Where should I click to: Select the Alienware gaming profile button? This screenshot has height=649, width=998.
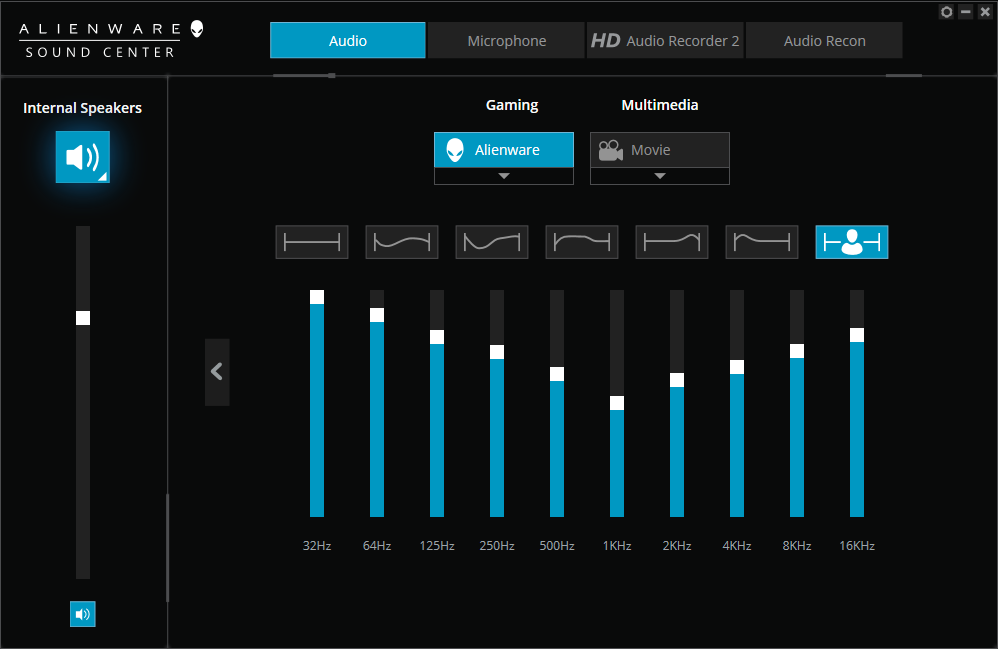[503, 150]
